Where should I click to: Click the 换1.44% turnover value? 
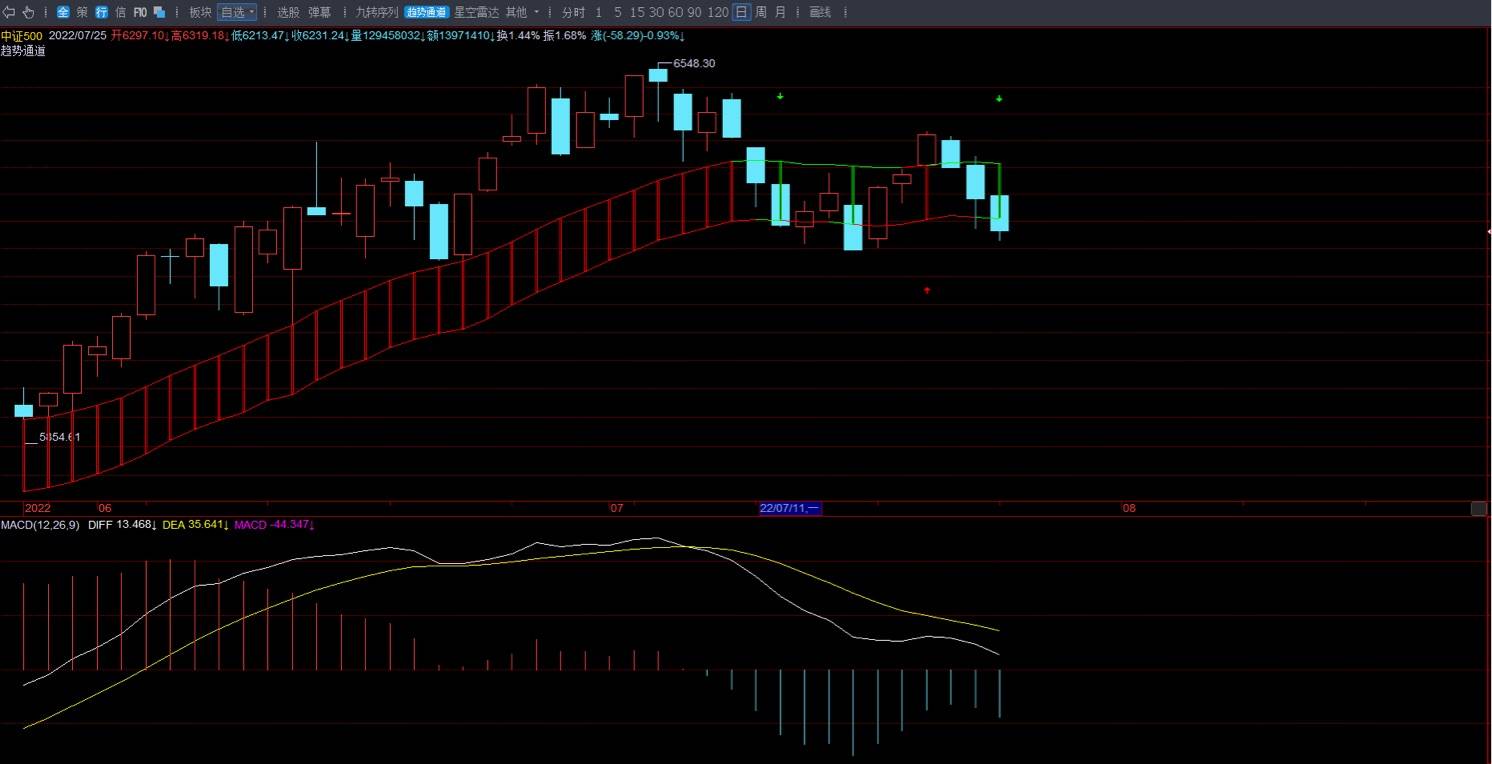tap(518, 36)
